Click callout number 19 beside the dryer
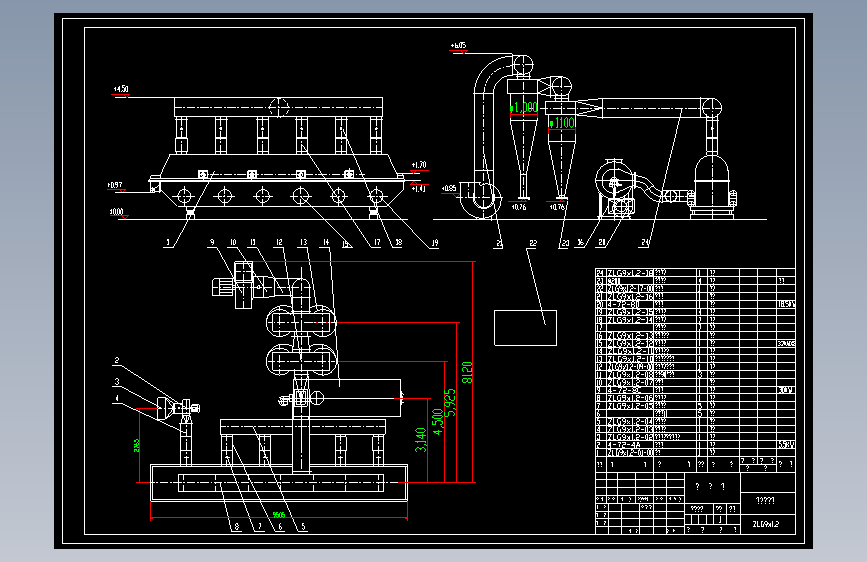Image resolution: width=867 pixels, height=562 pixels. coord(435,242)
